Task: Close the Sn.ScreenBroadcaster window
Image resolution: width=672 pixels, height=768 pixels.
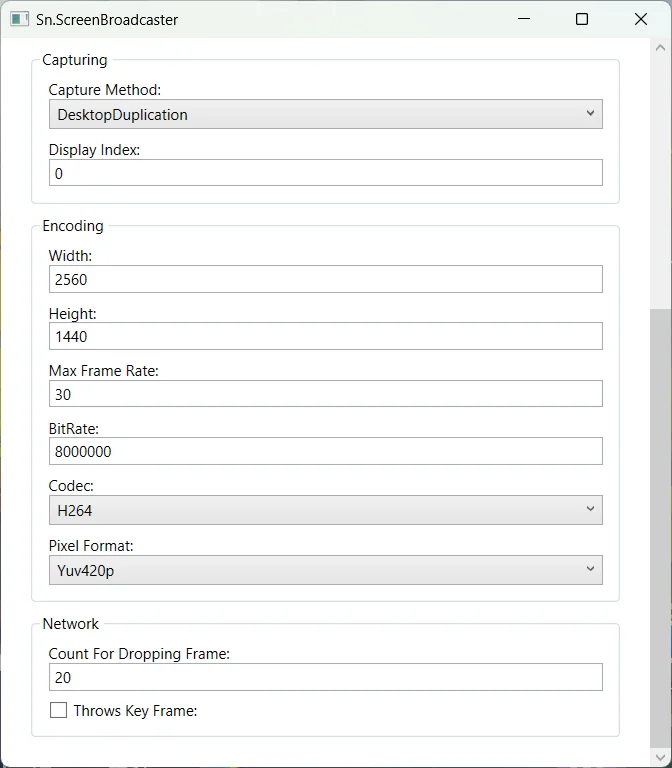Action: (x=641, y=19)
